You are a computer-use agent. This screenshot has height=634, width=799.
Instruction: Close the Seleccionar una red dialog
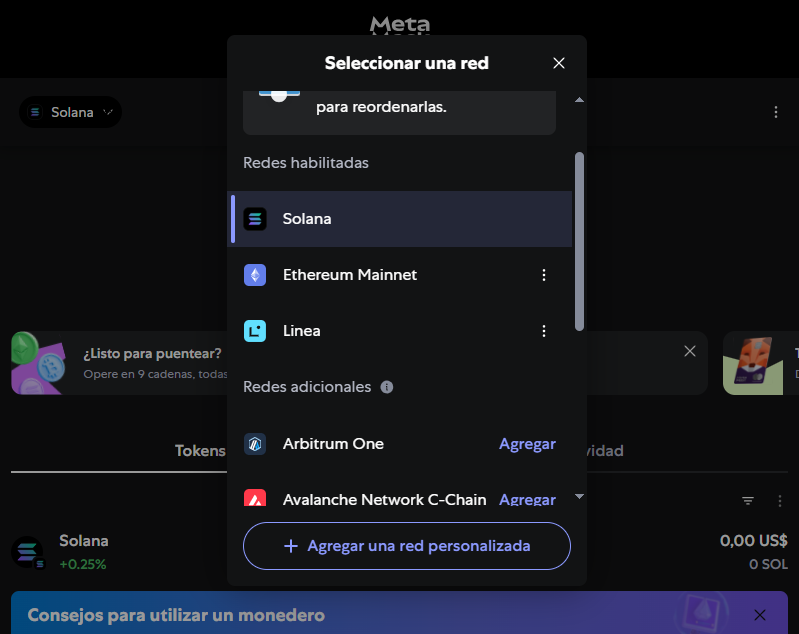coord(559,63)
